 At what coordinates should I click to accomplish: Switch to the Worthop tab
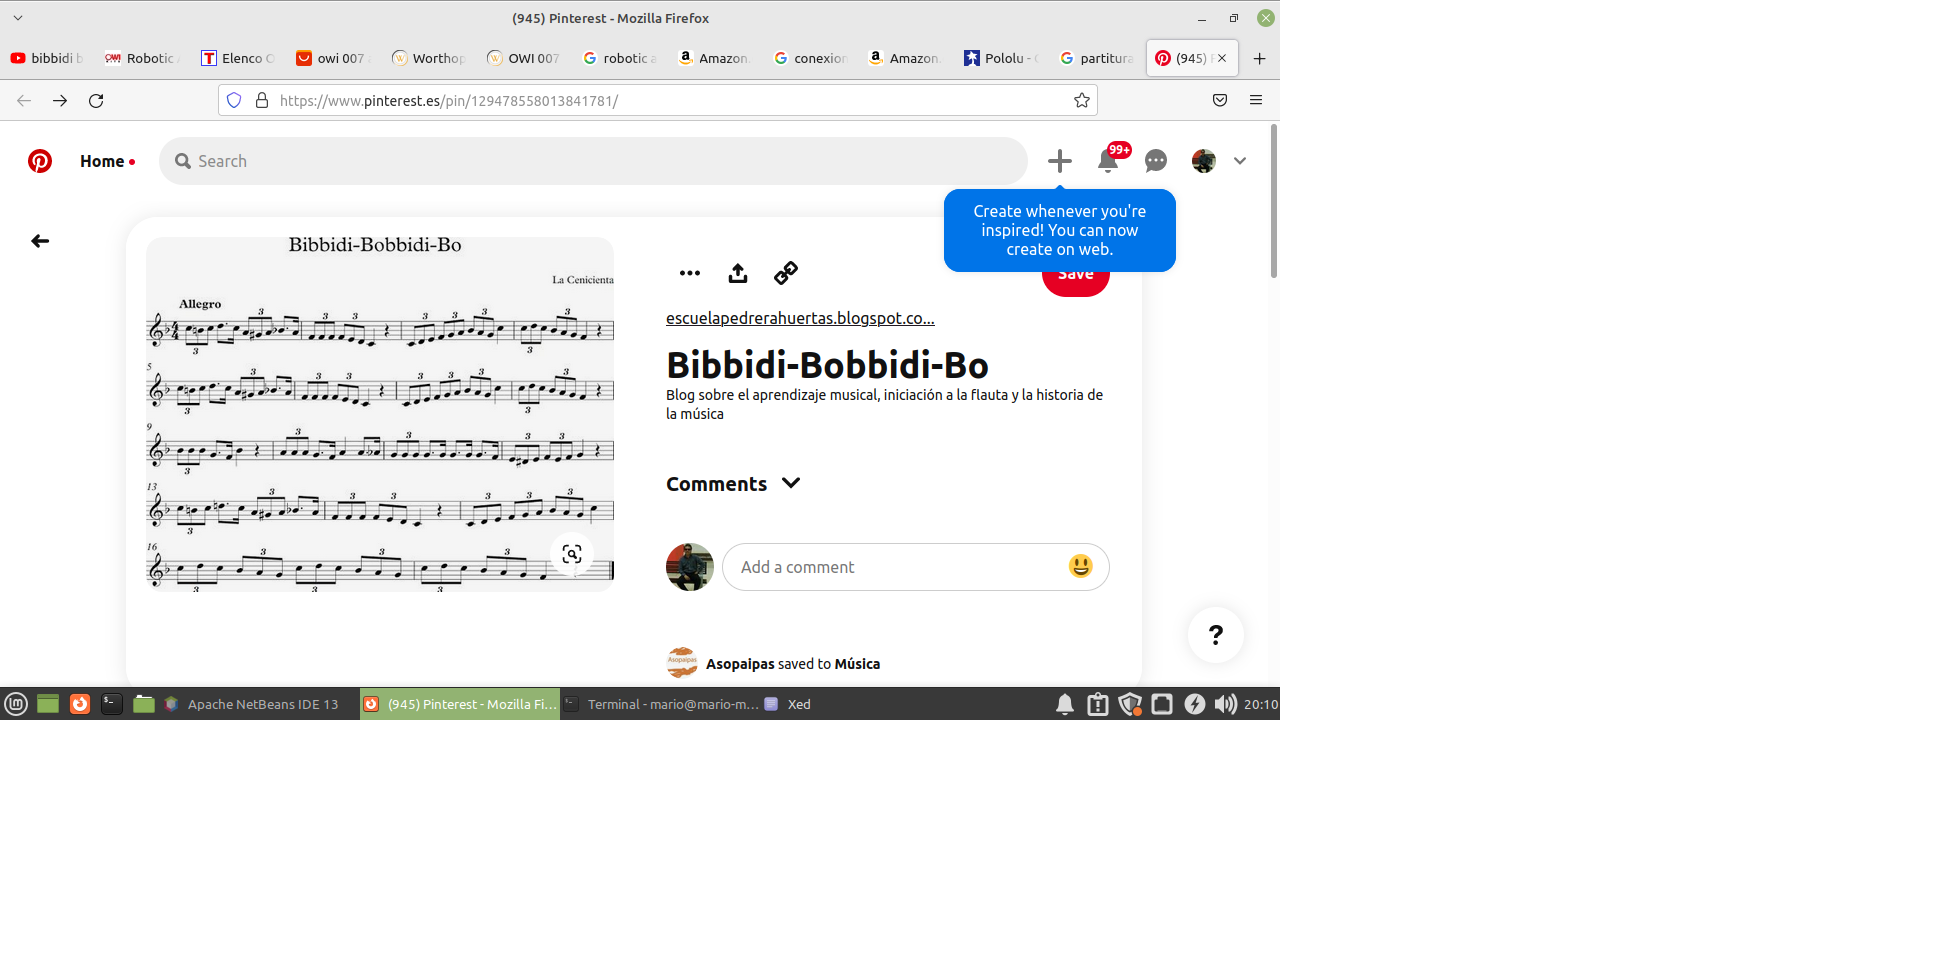click(x=428, y=58)
